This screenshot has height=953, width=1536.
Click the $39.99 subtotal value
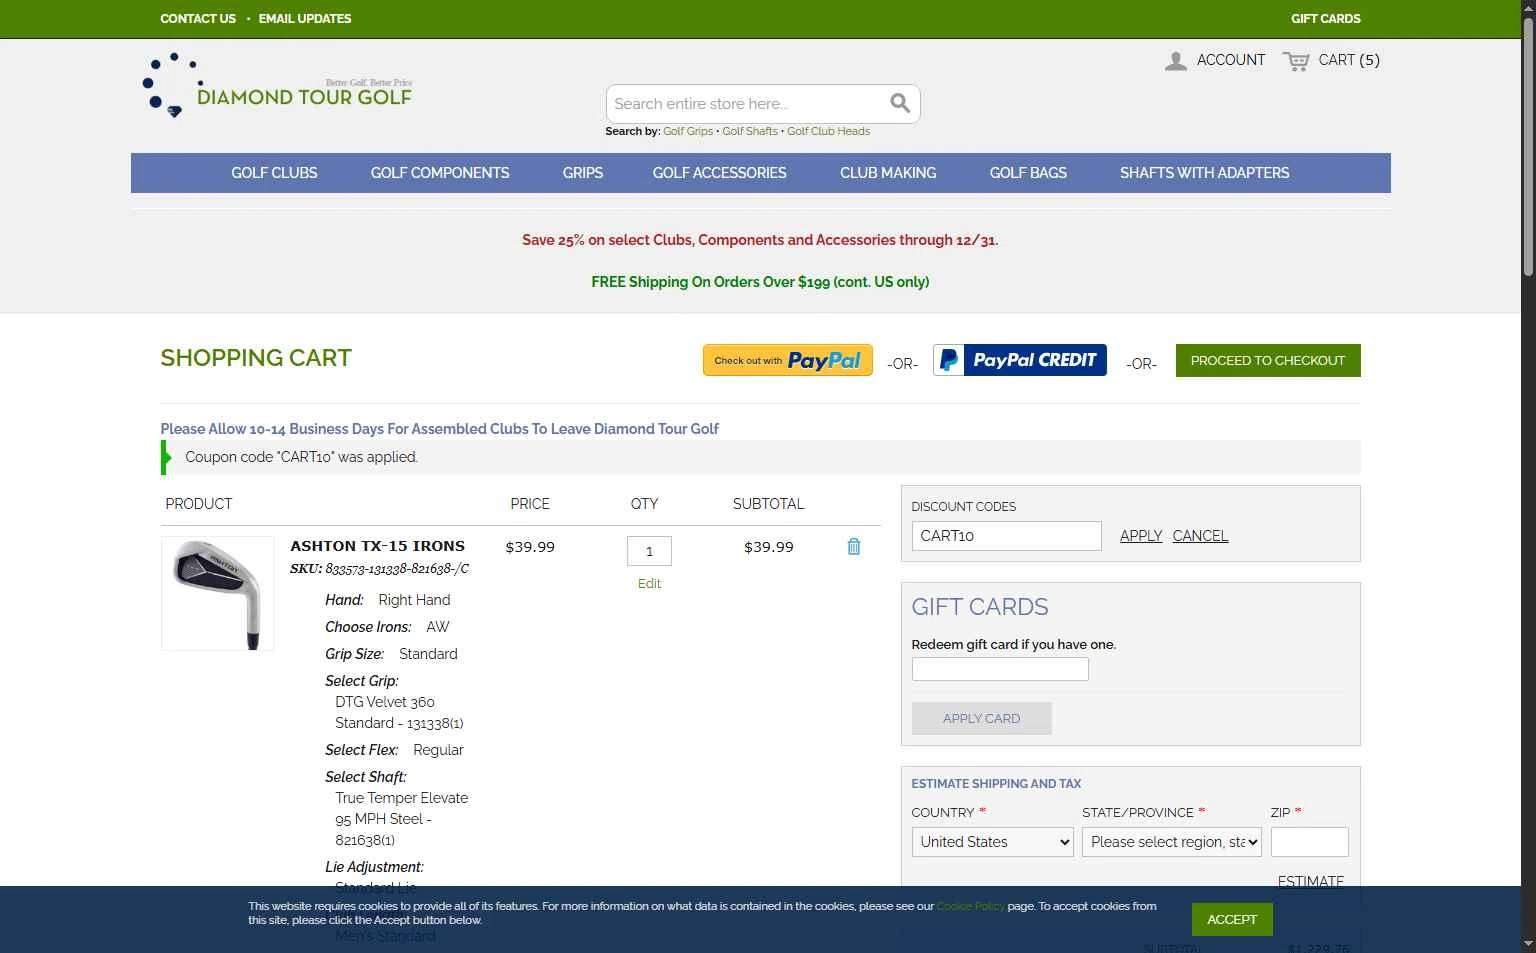[768, 547]
